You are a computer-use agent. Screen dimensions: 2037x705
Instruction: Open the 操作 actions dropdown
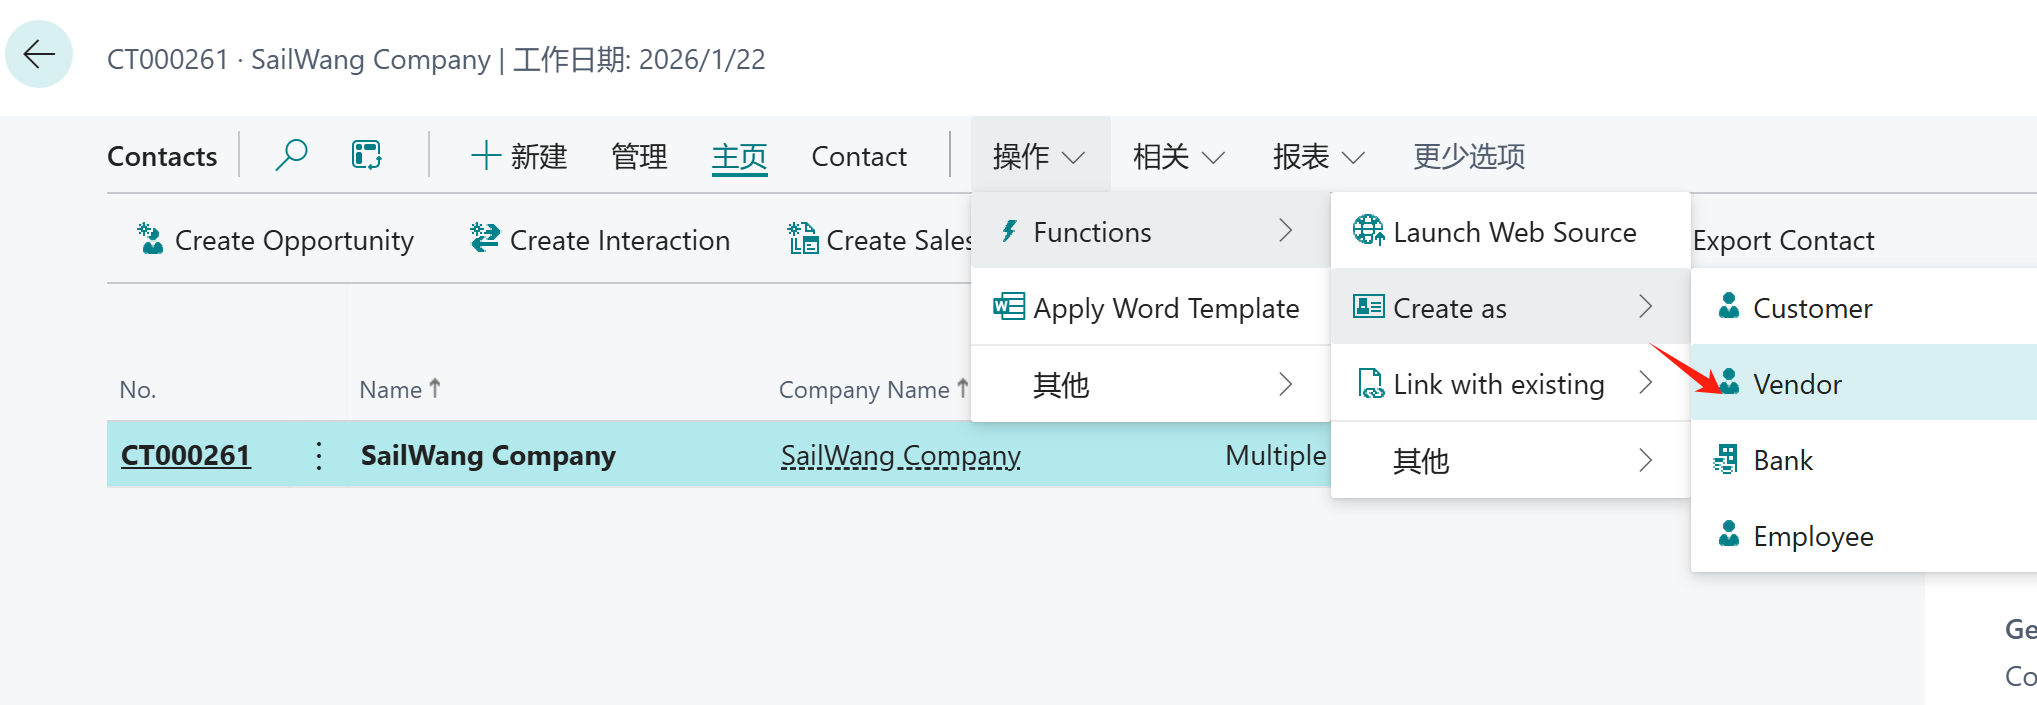1040,155
